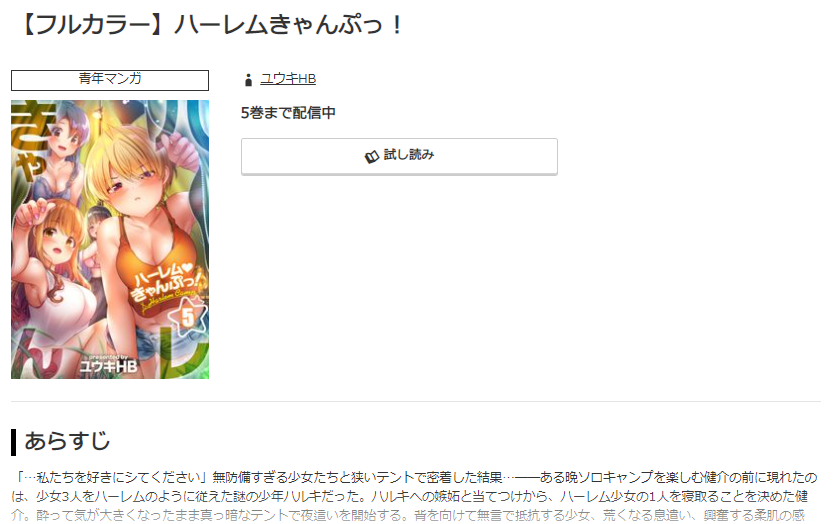The height and width of the screenshot is (524, 837).
Task: Open the manga cover thumbnail
Action: click(110, 240)
